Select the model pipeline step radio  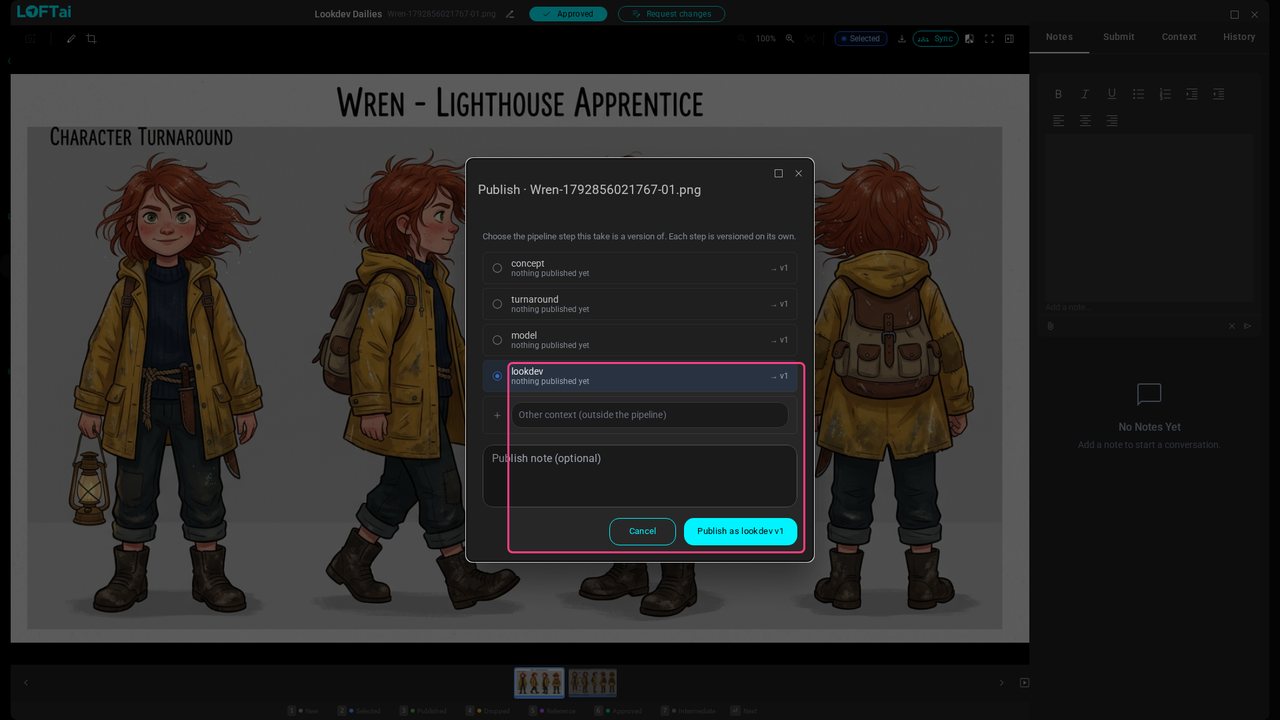497,340
